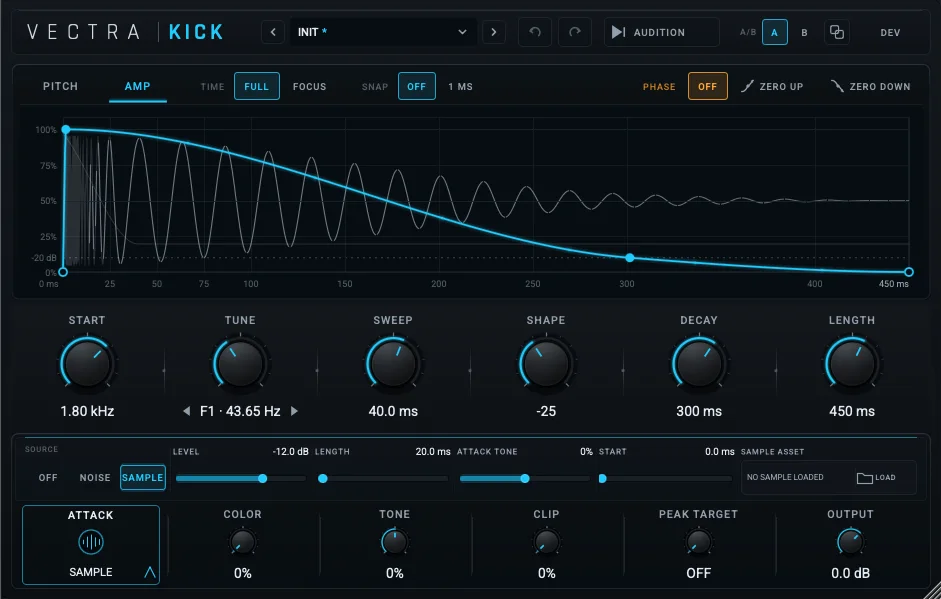Select the envelope point near 300 ms

click(x=630, y=257)
